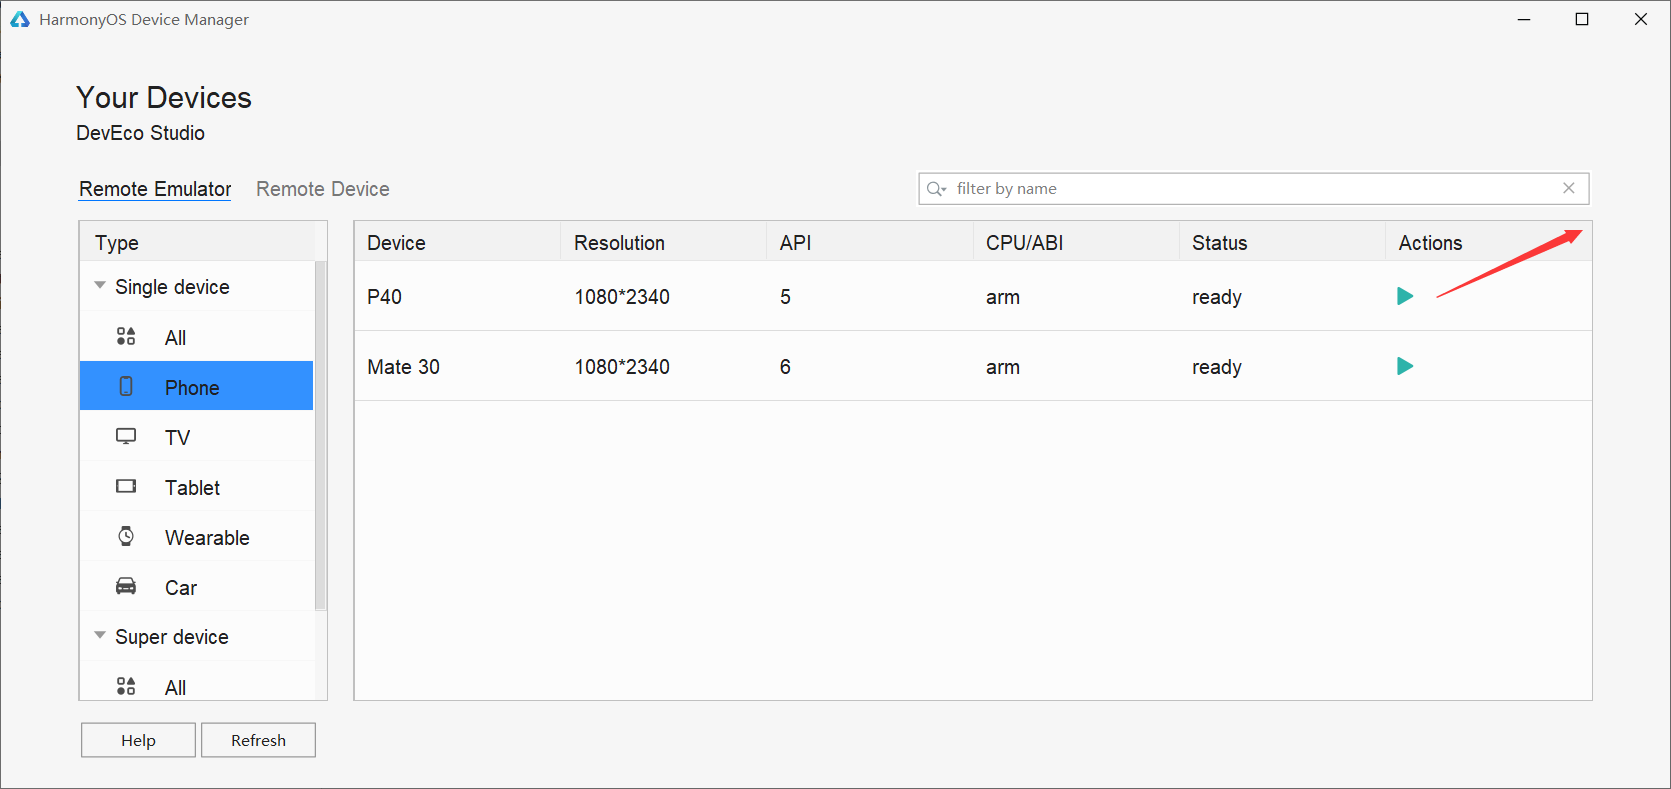The image size is (1671, 789).
Task: Switch to the Remote Device tab
Action: [x=323, y=189]
